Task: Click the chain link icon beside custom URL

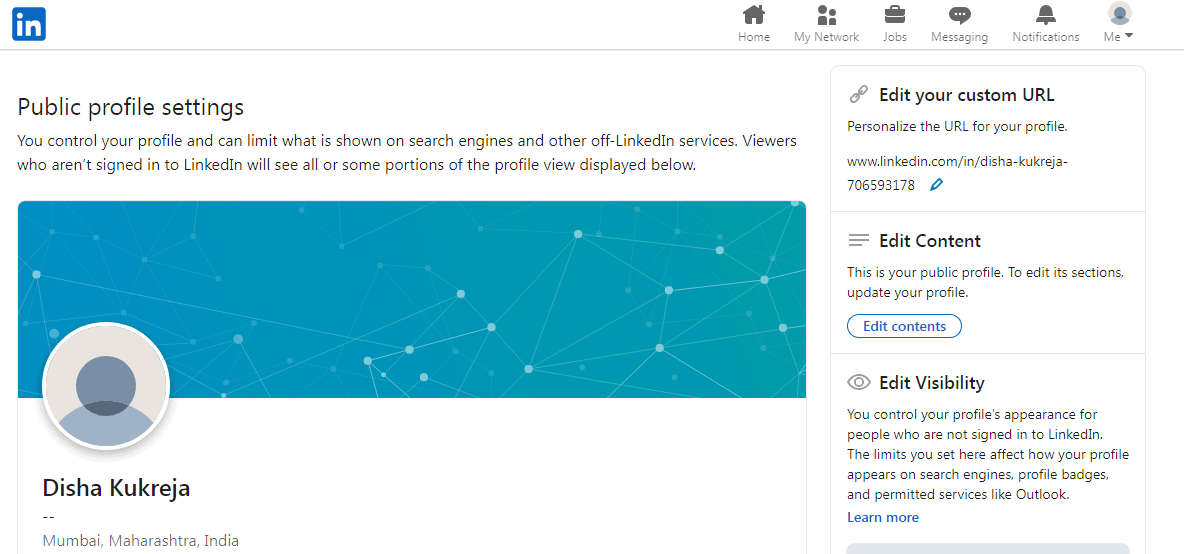Action: [x=859, y=94]
